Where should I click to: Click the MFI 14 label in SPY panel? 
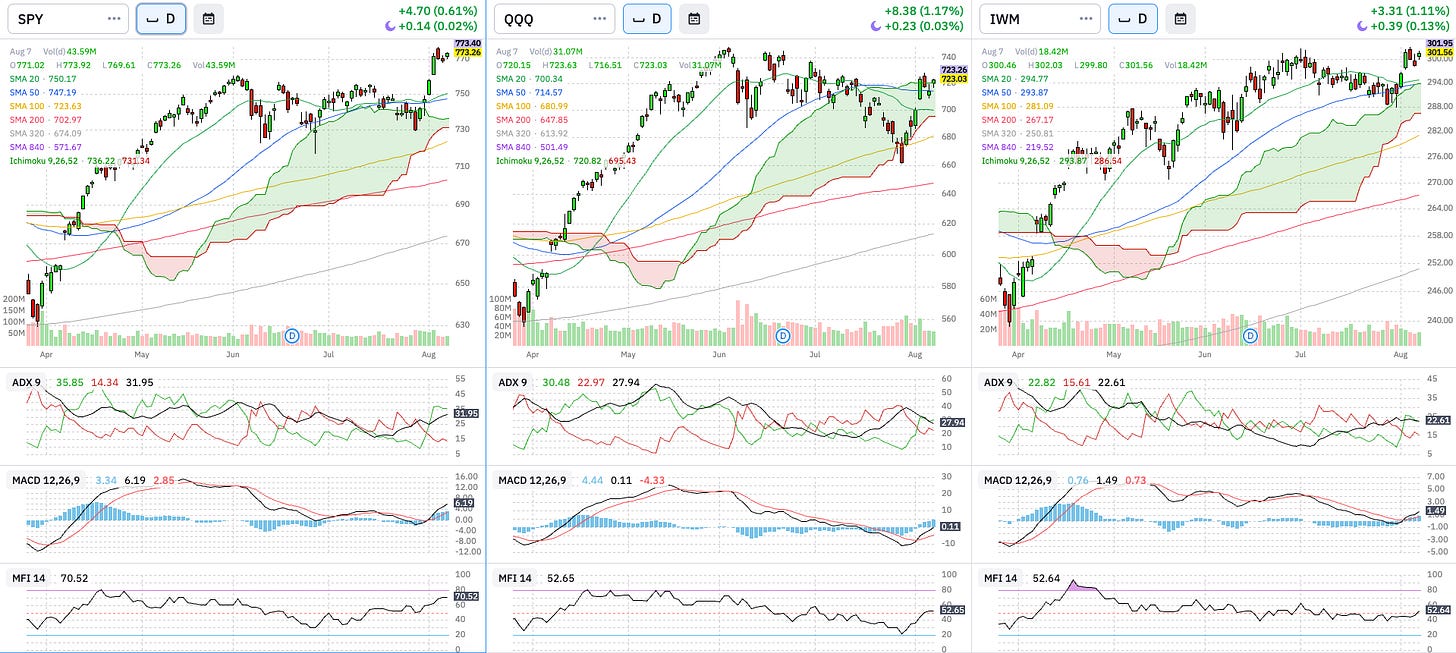(32, 577)
